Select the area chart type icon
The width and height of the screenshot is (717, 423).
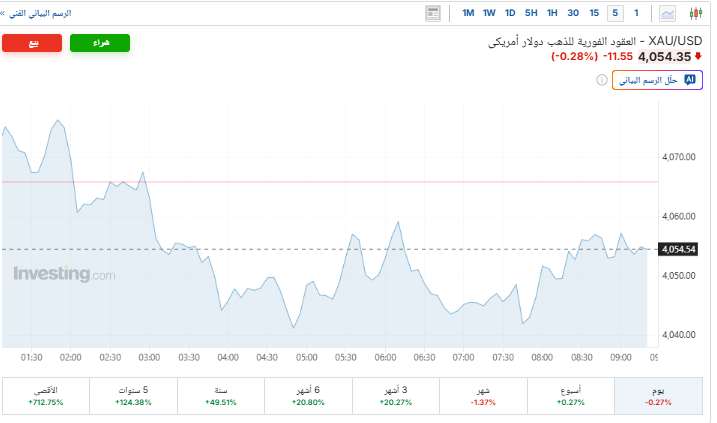[x=667, y=13]
